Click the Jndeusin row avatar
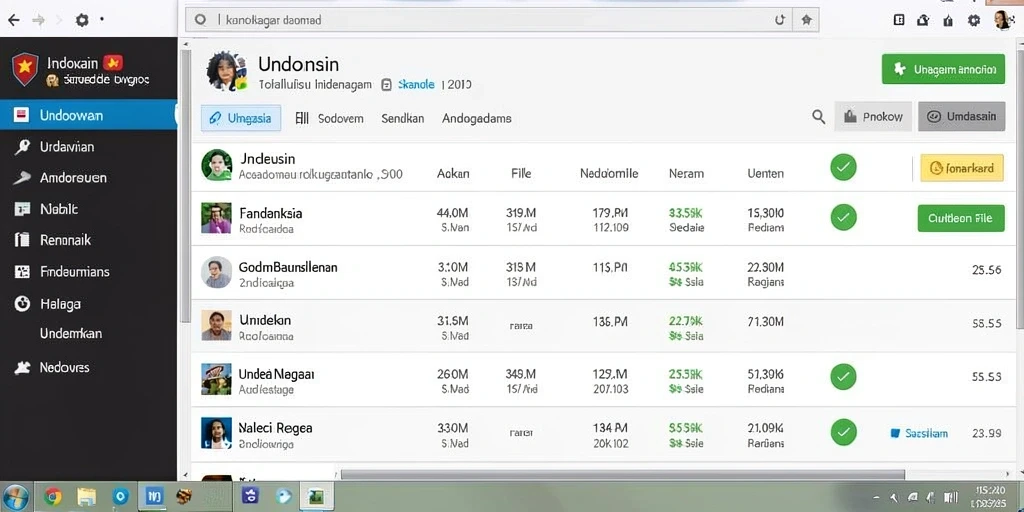1024x512 pixels. point(217,165)
